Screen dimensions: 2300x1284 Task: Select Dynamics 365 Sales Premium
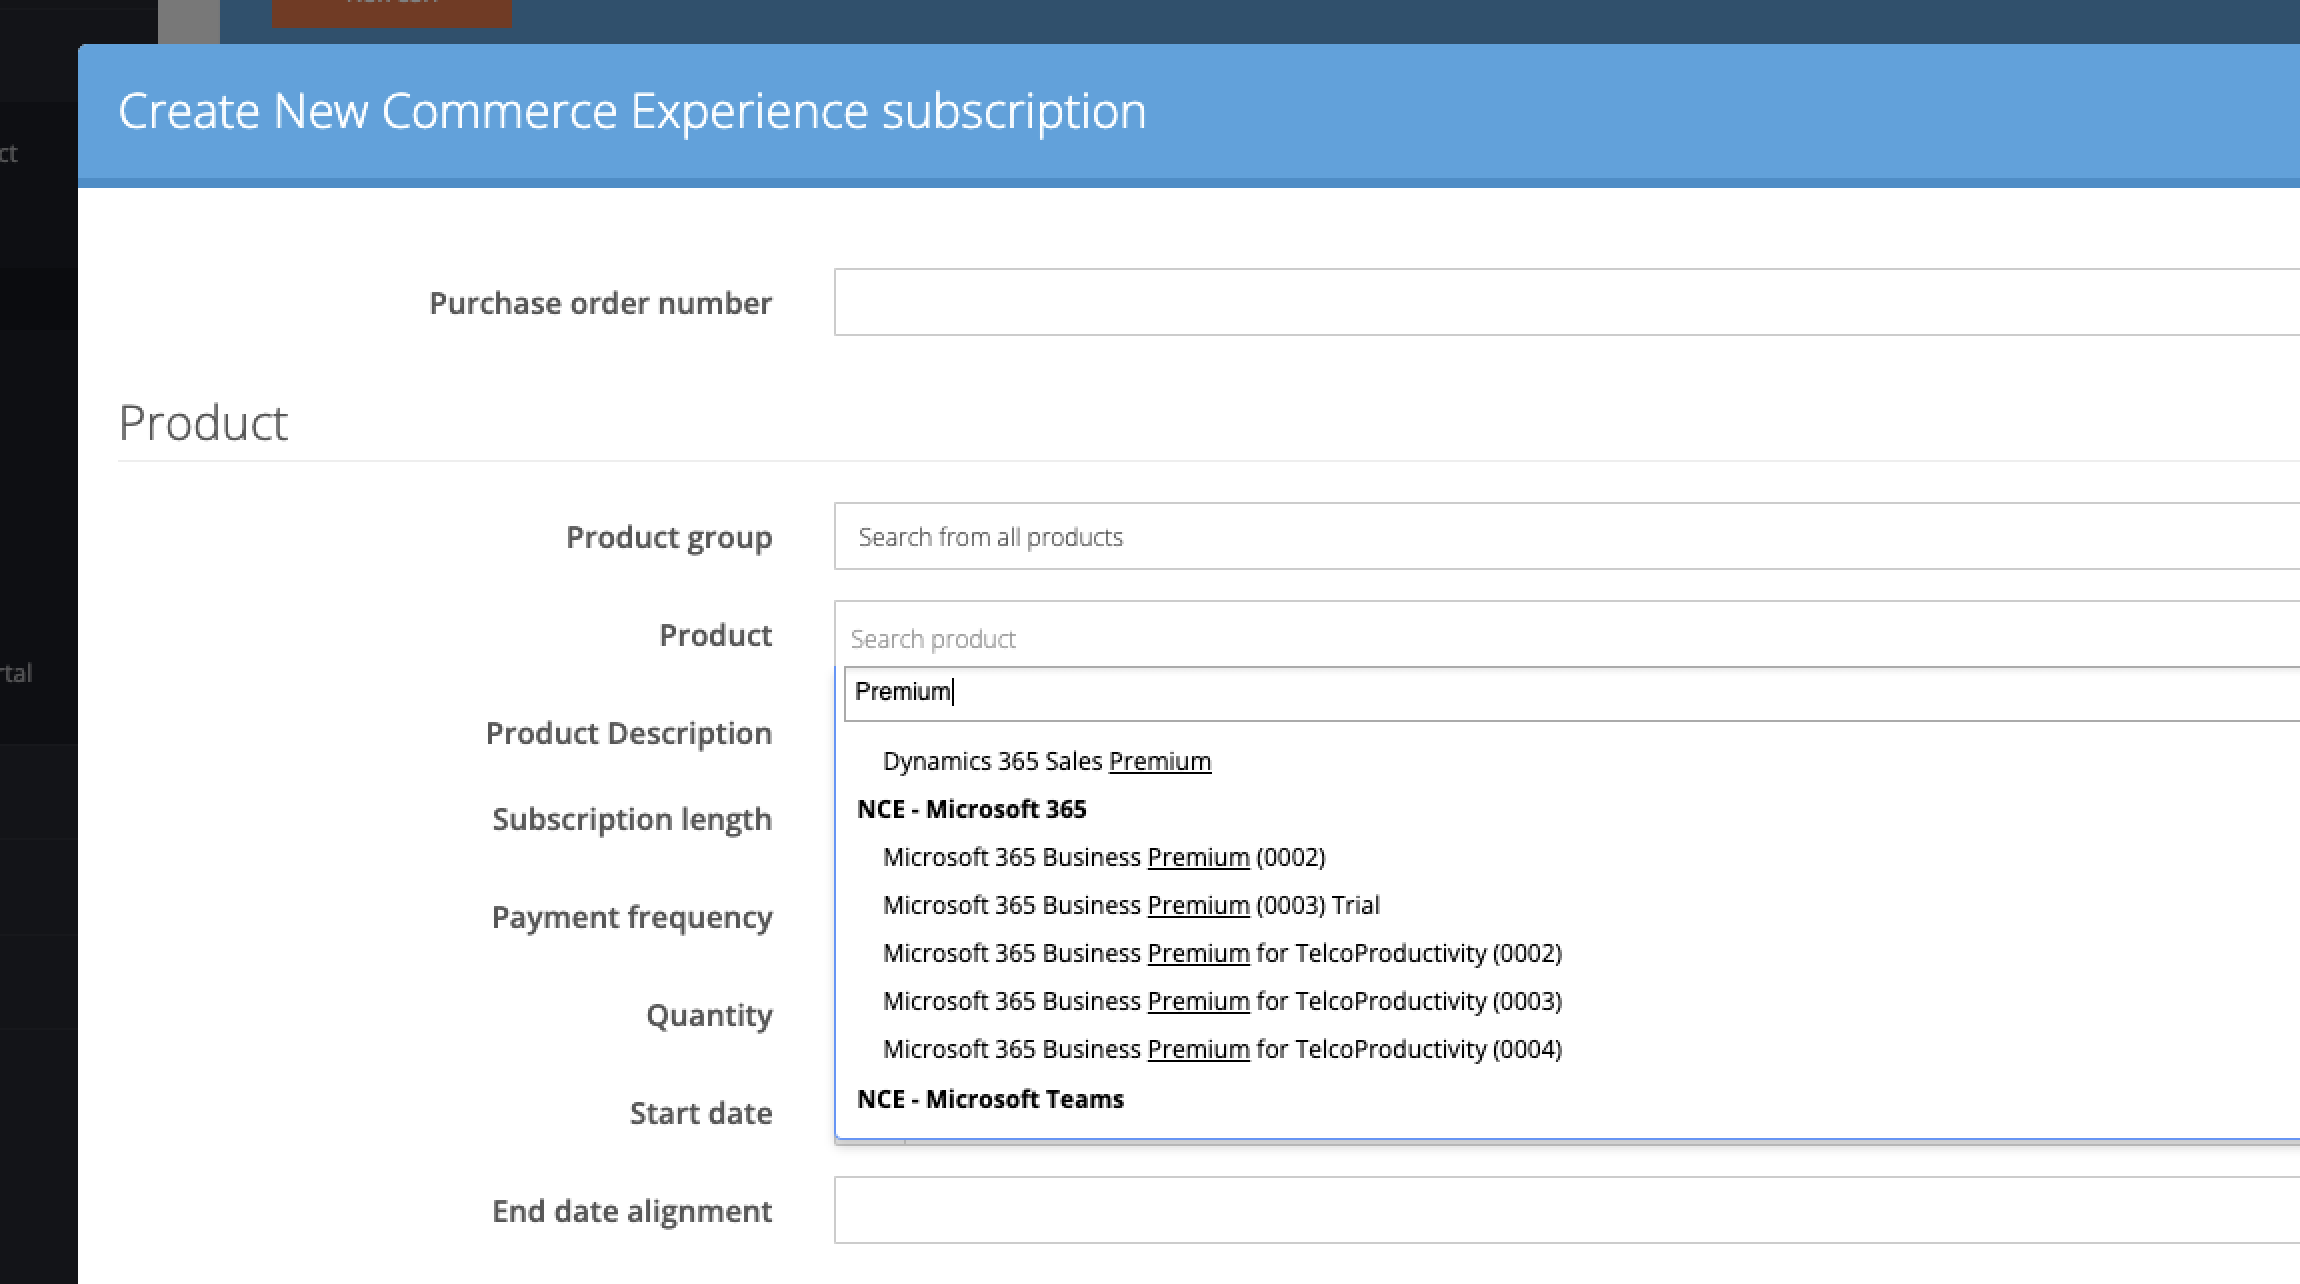click(1047, 761)
